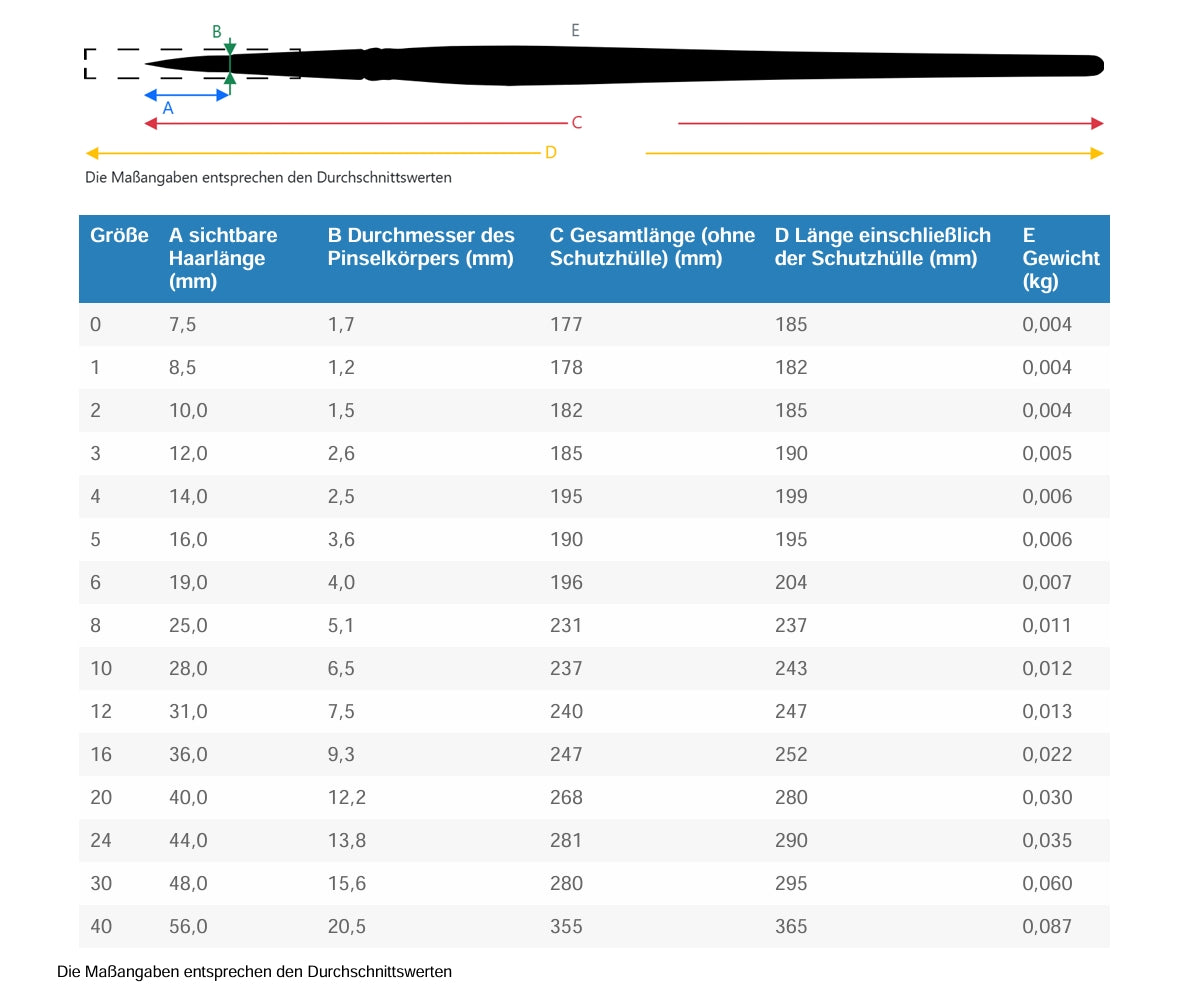1188x986 pixels.
Task: Click the 0,087 weight value
Action: coord(1047,927)
